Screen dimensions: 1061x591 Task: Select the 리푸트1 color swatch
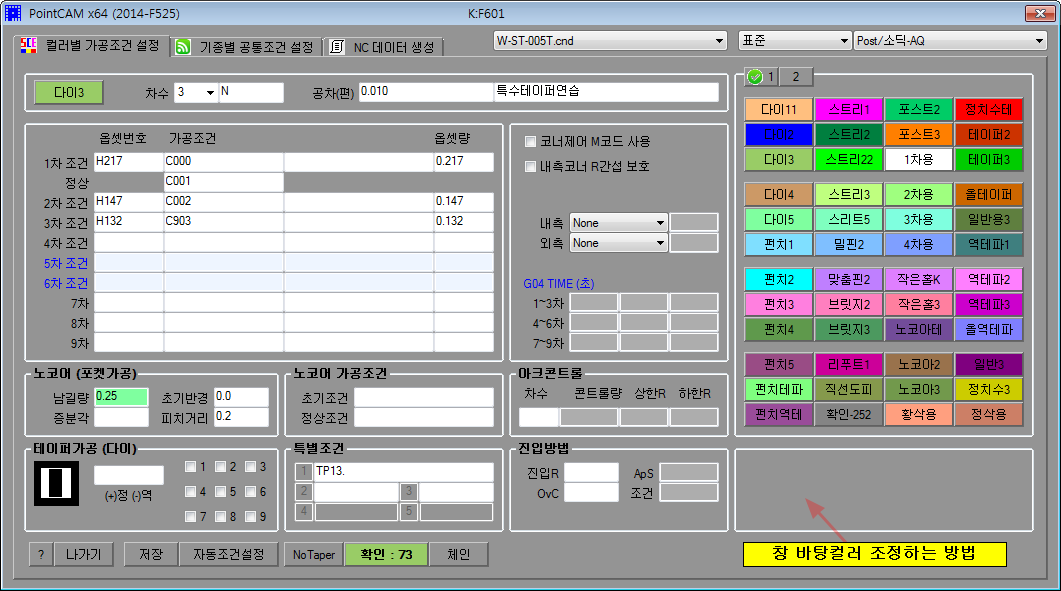point(849,364)
